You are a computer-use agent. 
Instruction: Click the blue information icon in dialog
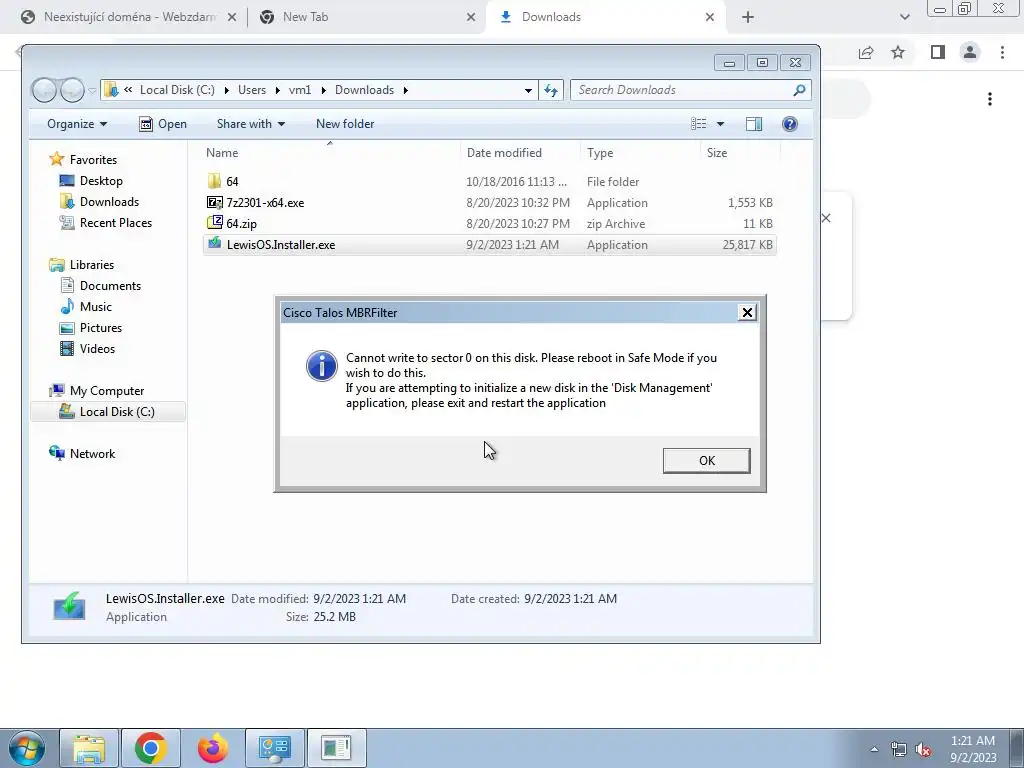coord(321,366)
